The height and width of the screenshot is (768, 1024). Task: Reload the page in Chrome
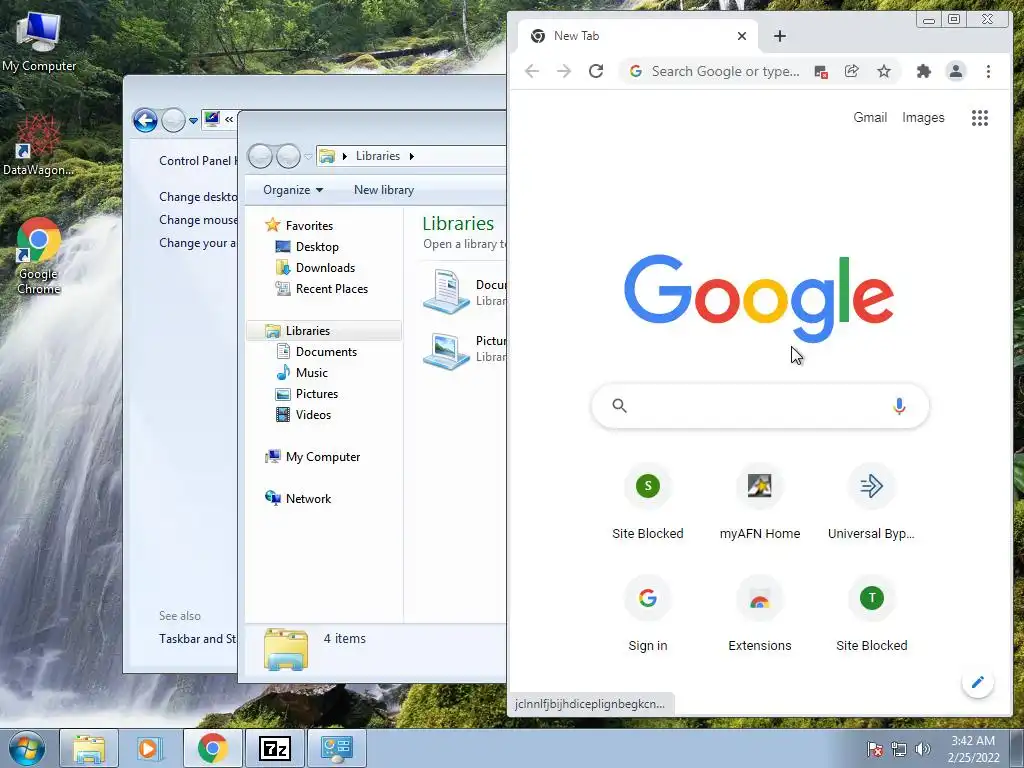[596, 71]
